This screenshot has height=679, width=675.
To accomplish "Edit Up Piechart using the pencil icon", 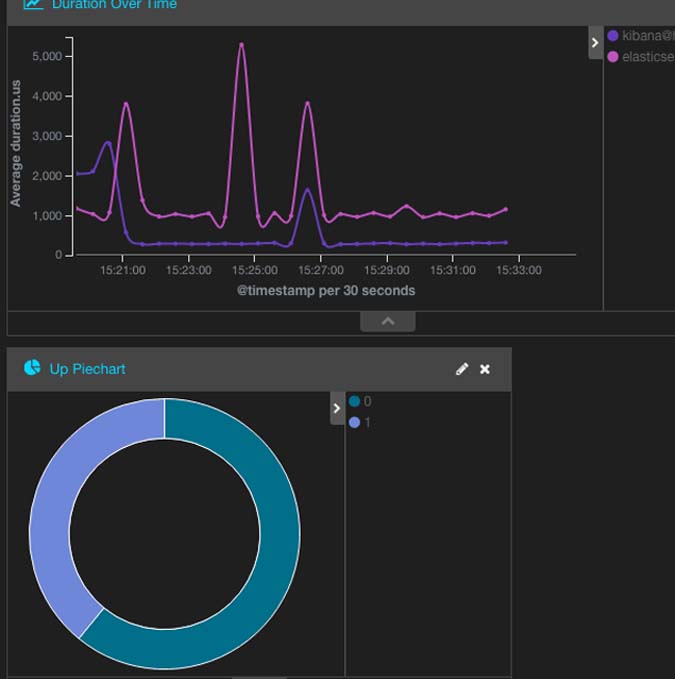I will click(461, 369).
